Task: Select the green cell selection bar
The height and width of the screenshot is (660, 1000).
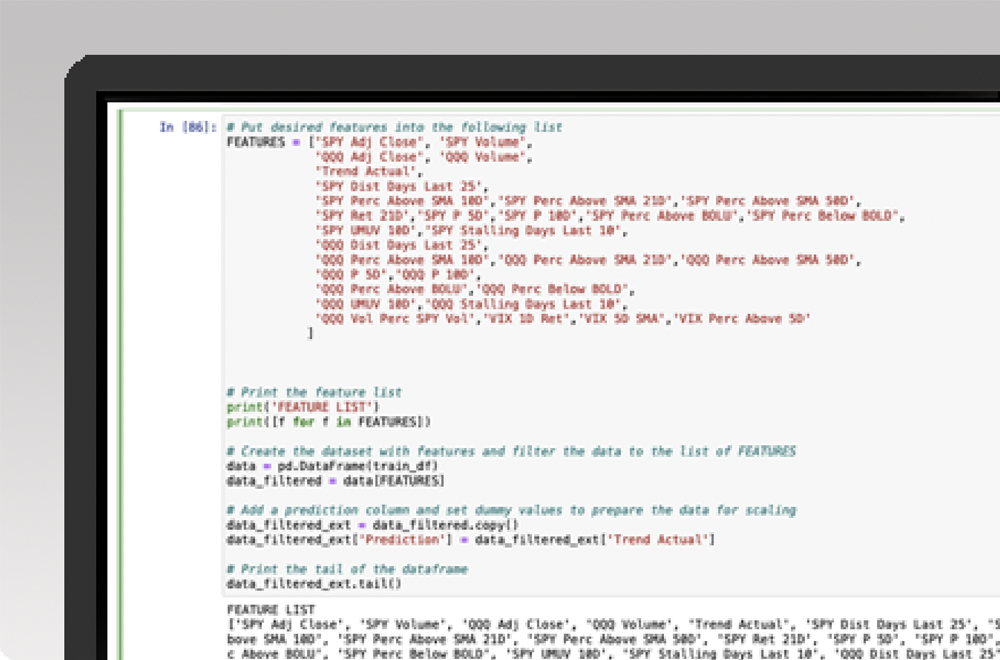Action: pyautogui.click(x=121, y=385)
